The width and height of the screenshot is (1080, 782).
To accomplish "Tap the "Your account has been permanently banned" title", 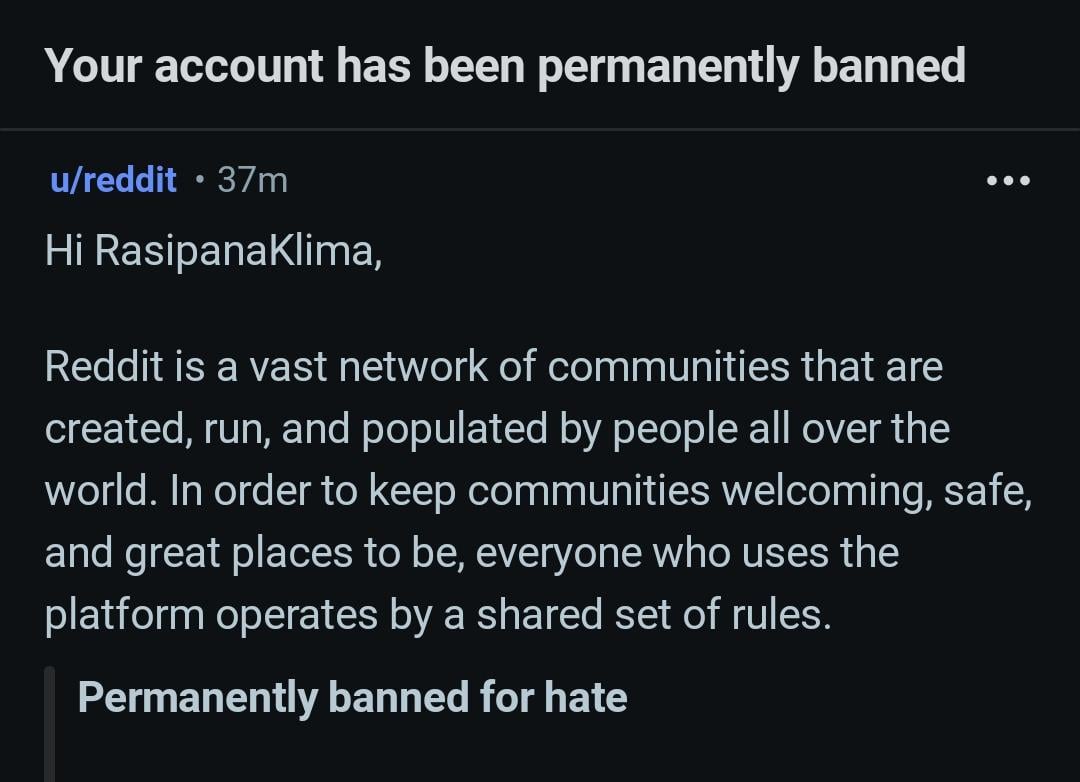I will tap(505, 66).
